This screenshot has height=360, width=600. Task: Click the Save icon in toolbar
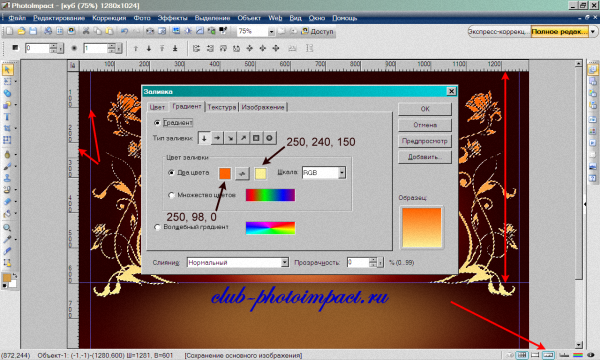click(x=33, y=31)
